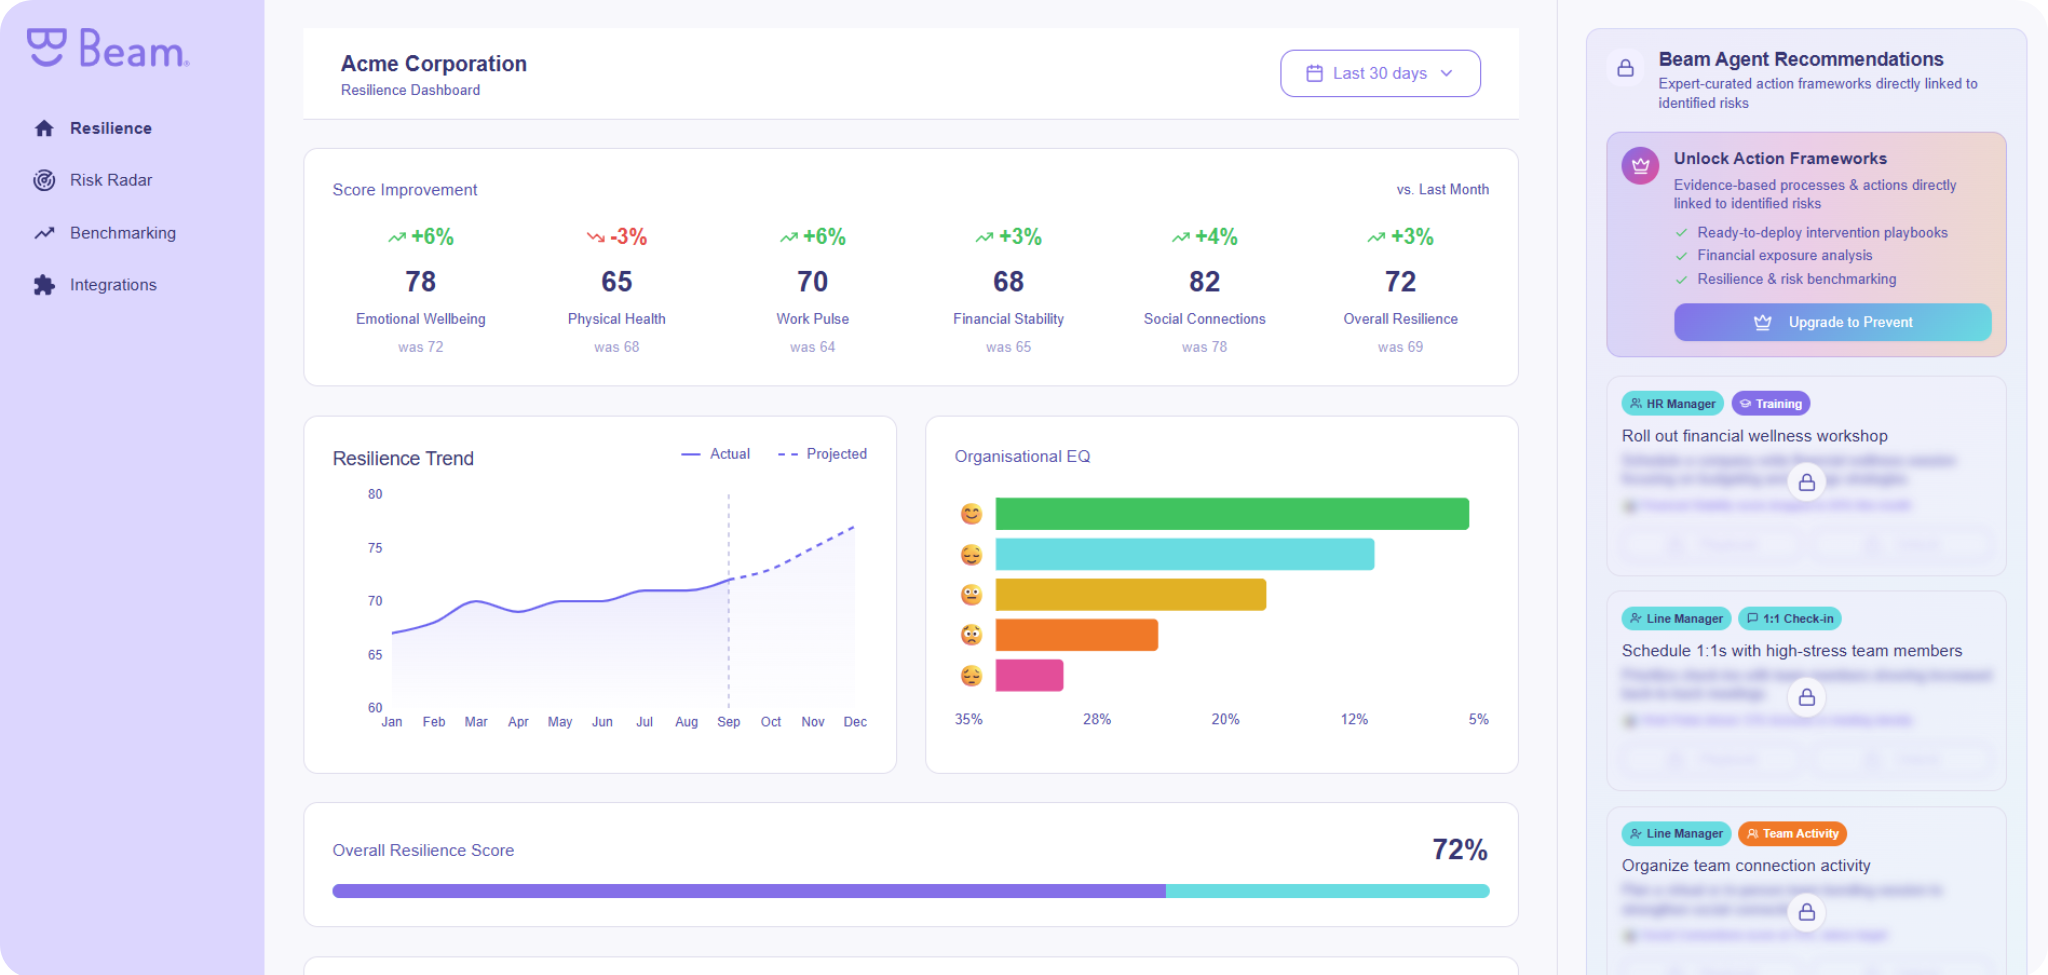This screenshot has width=2048, height=975.
Task: Click the Financial exposure analysis item
Action: (x=1784, y=256)
